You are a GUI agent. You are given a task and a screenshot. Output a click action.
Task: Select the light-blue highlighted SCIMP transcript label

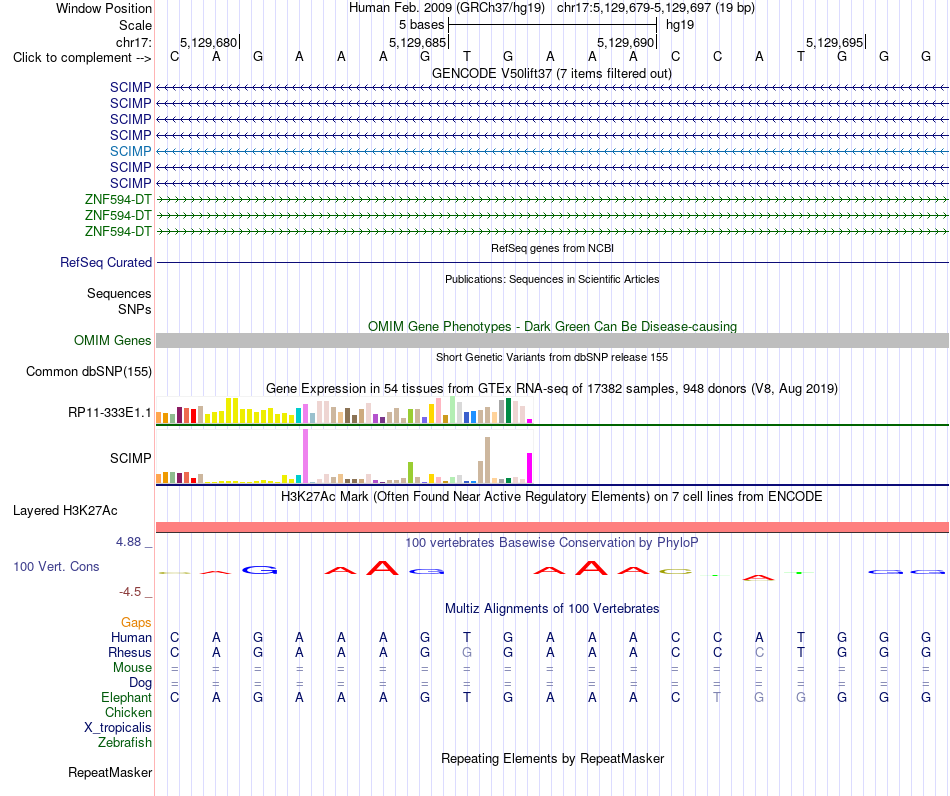pyautogui.click(x=130, y=151)
